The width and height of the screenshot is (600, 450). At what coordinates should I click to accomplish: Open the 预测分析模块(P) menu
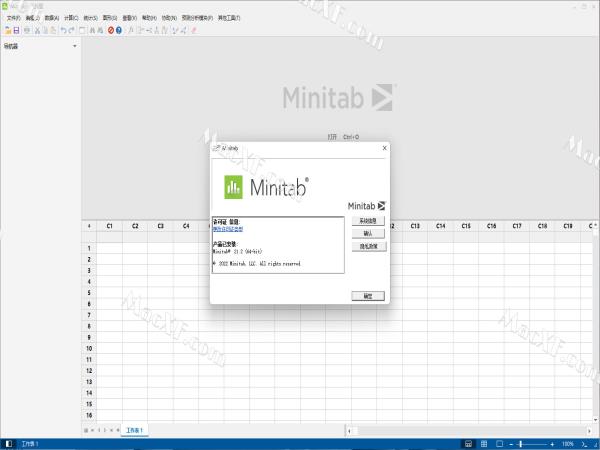197,18
